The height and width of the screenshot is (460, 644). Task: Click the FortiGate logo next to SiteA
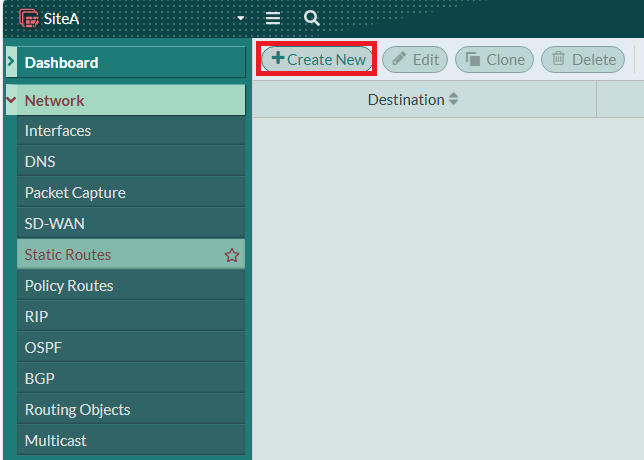point(29,18)
